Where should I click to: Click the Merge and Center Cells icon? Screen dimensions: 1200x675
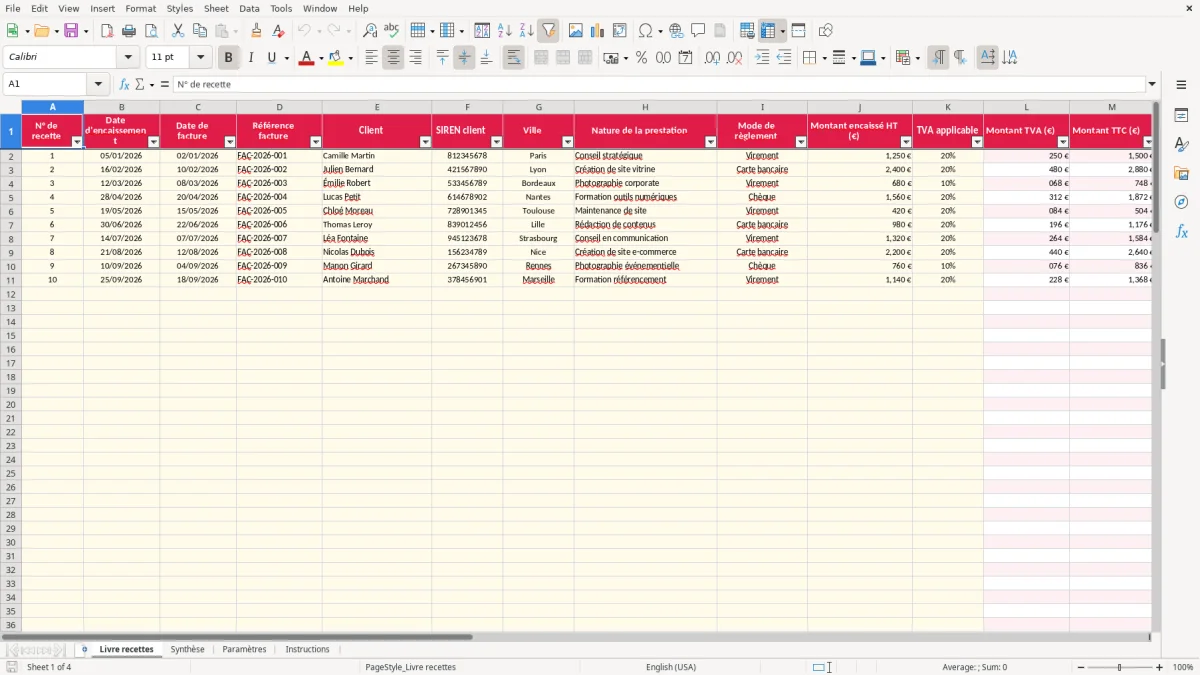(541, 58)
